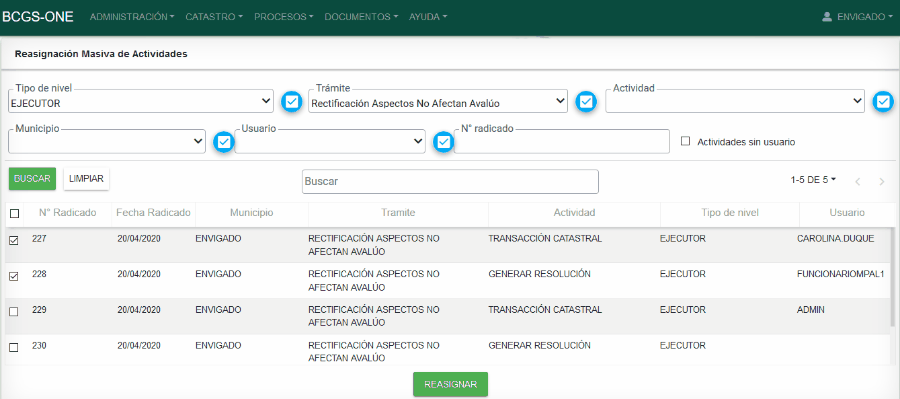Click the green BUSCAR button
Image resolution: width=900 pixels, height=399 pixels.
(32, 179)
